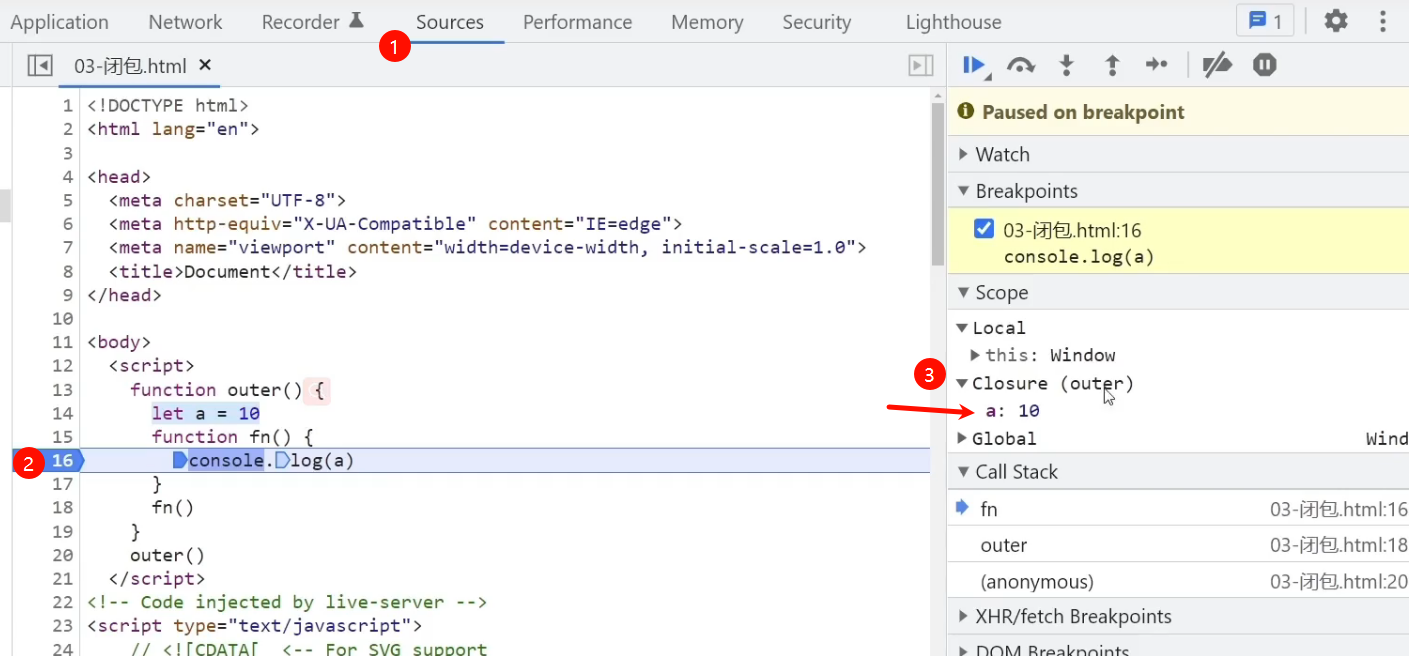The width and height of the screenshot is (1409, 656).
Task: Open the console messages counter badge
Action: click(1265, 21)
